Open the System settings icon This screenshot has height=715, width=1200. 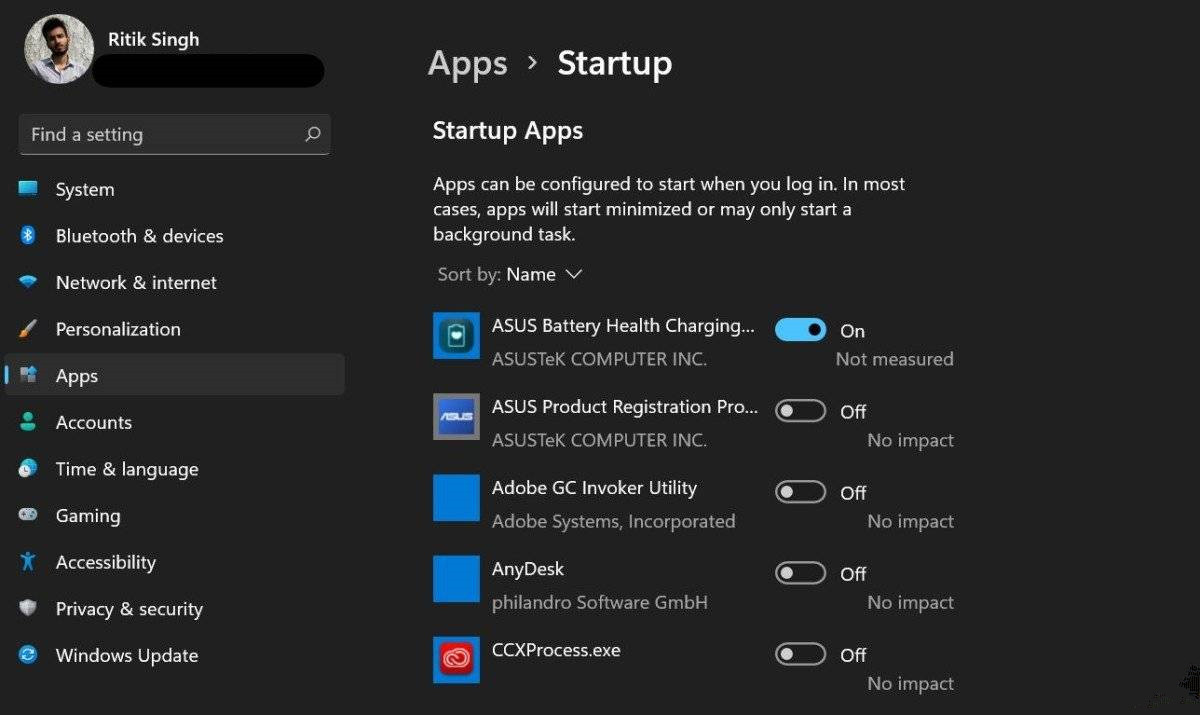click(30, 188)
